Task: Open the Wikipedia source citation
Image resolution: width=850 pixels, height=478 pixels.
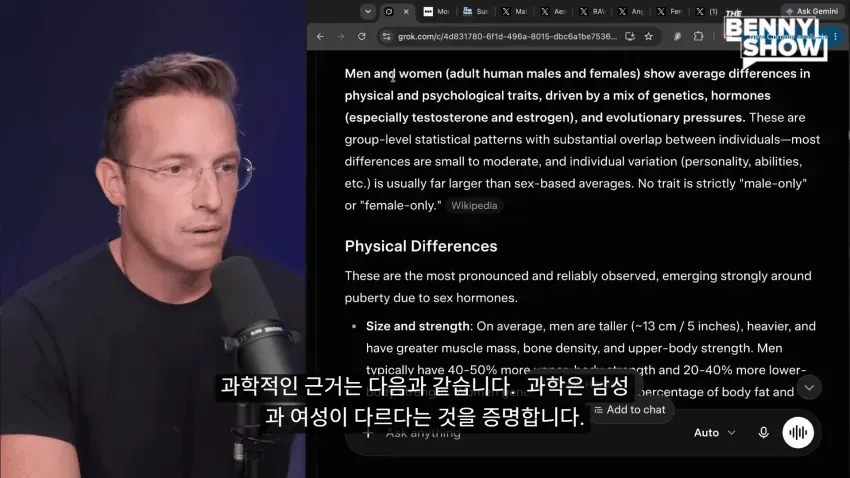Action: pyautogui.click(x=474, y=205)
